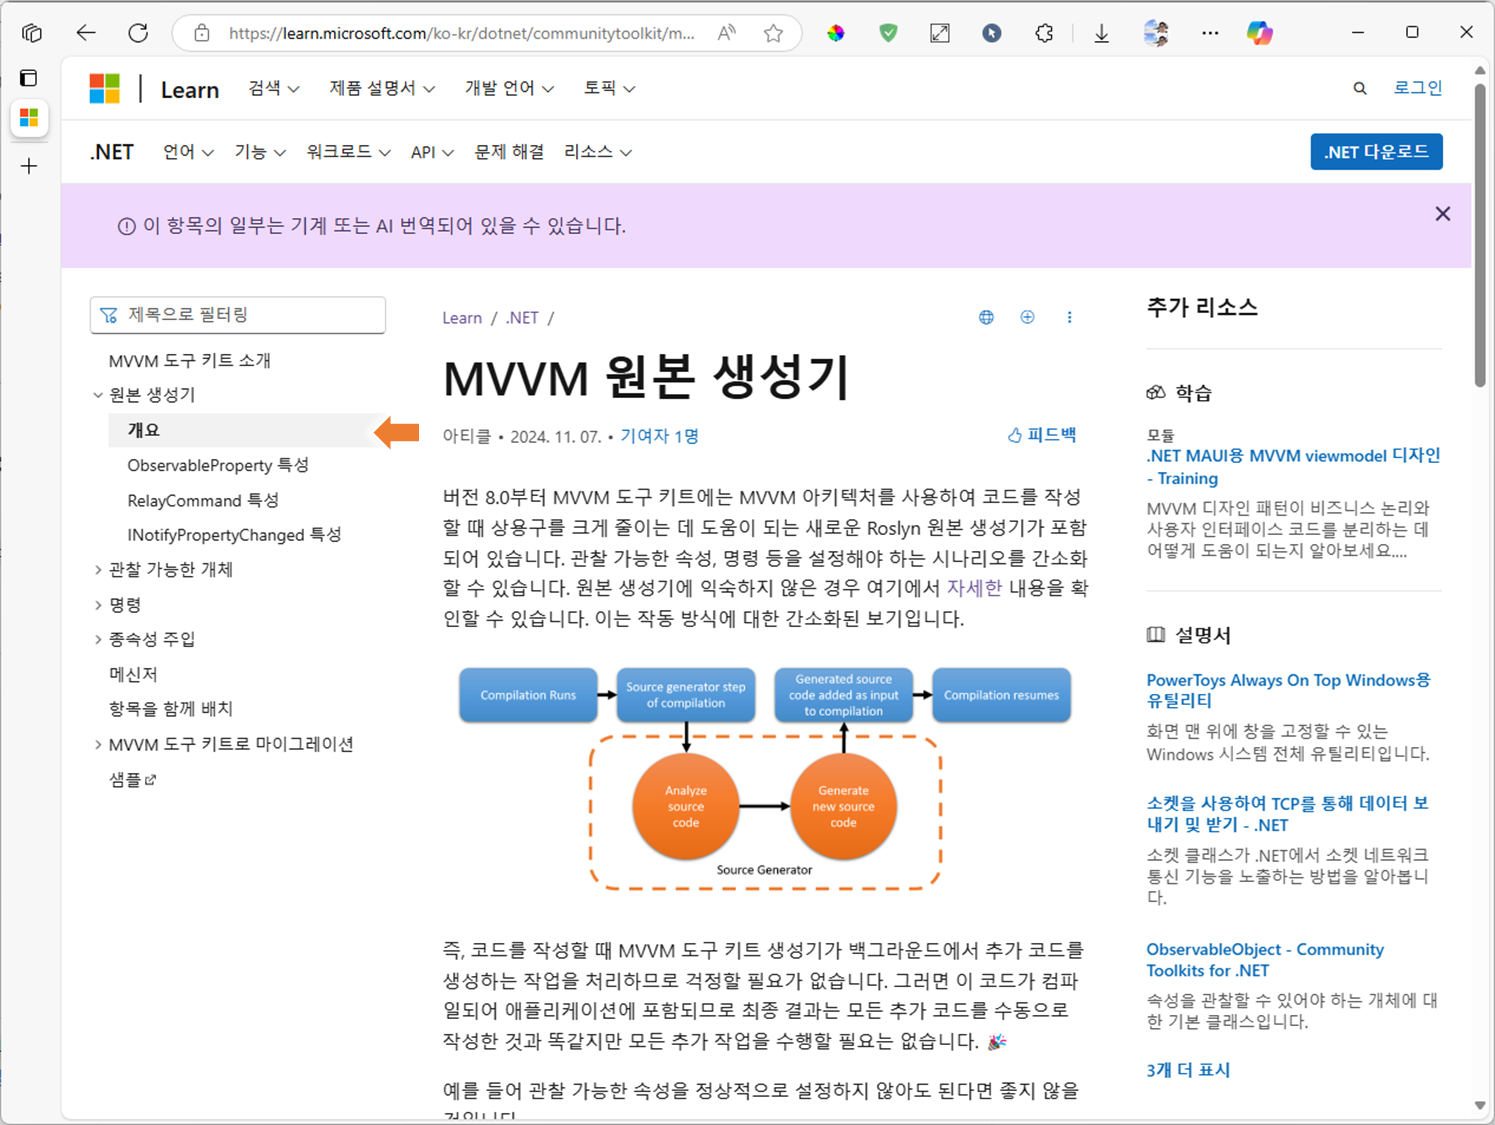Focus the 제목으로 필터링 filter field
The height and width of the screenshot is (1125, 1495).
click(238, 315)
